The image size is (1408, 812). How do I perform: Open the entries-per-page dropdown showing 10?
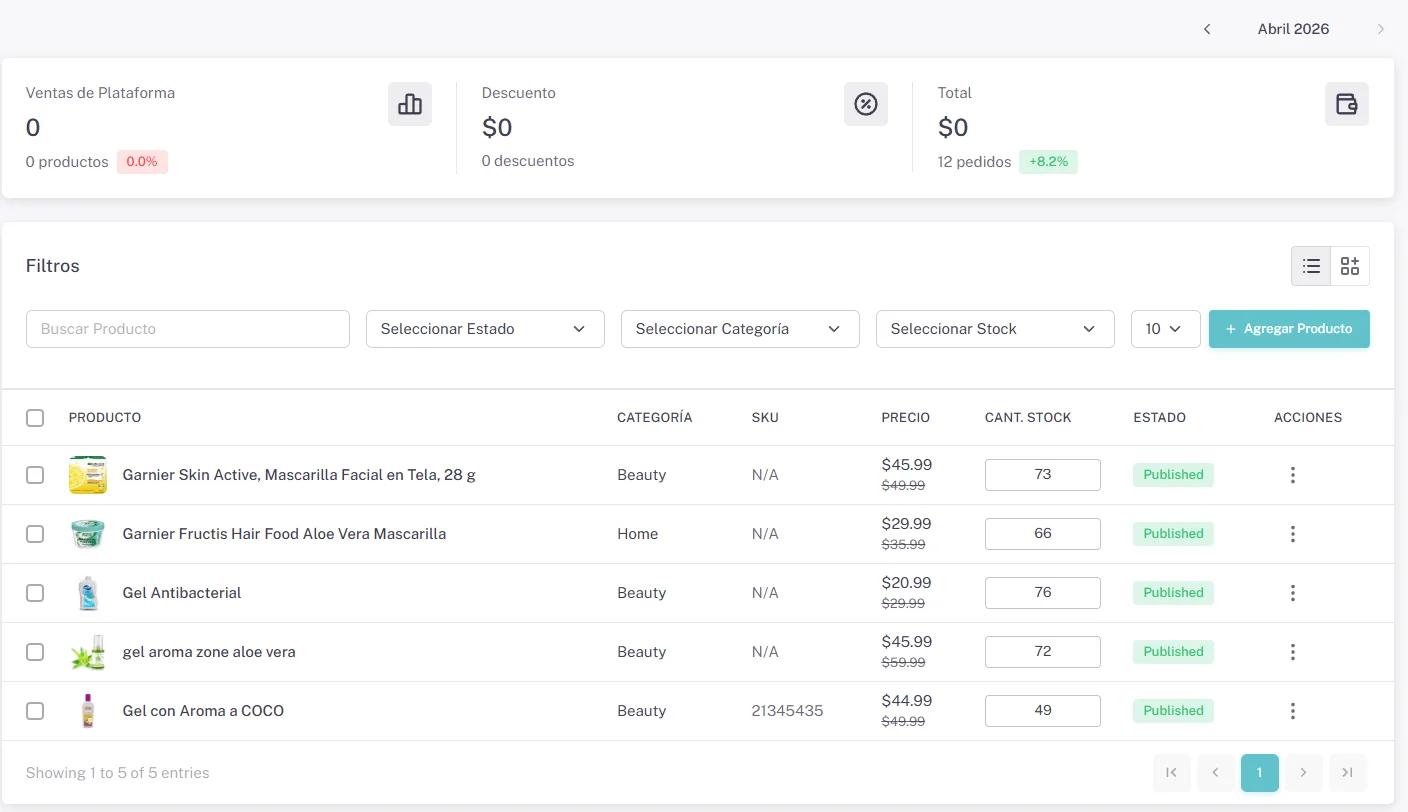point(1166,329)
